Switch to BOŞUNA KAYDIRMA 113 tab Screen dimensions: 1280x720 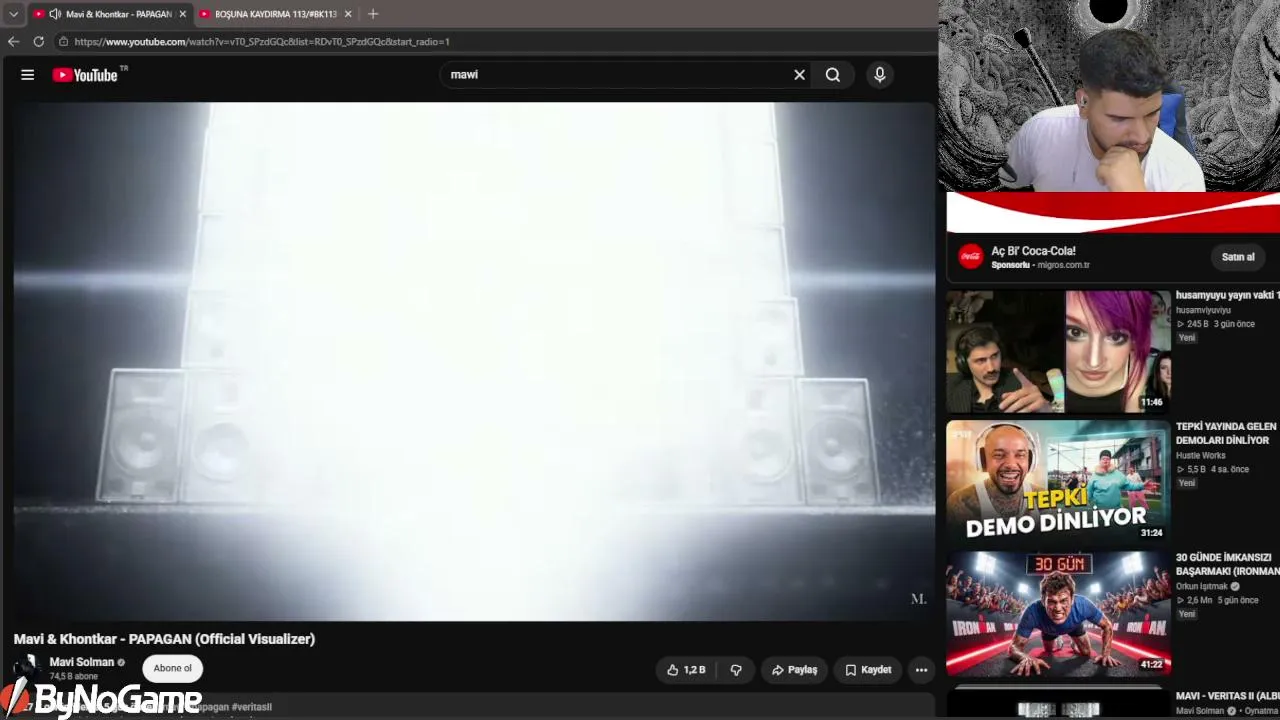[x=275, y=14]
